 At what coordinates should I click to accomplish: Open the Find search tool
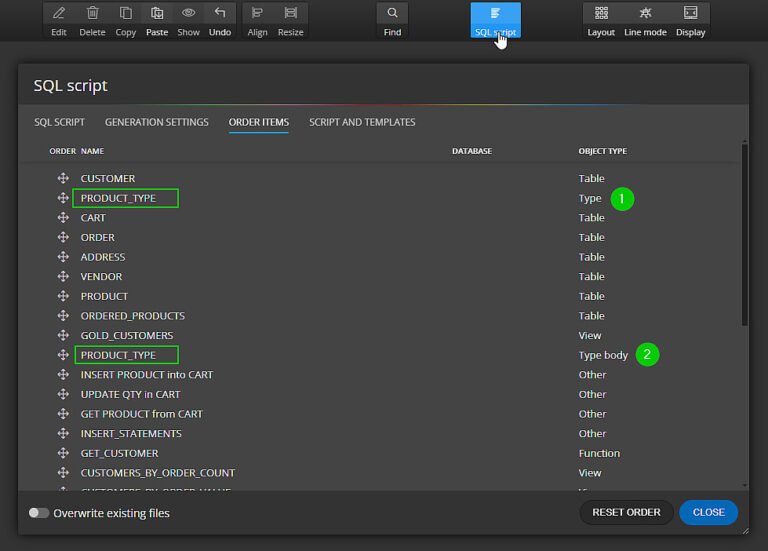(x=392, y=14)
